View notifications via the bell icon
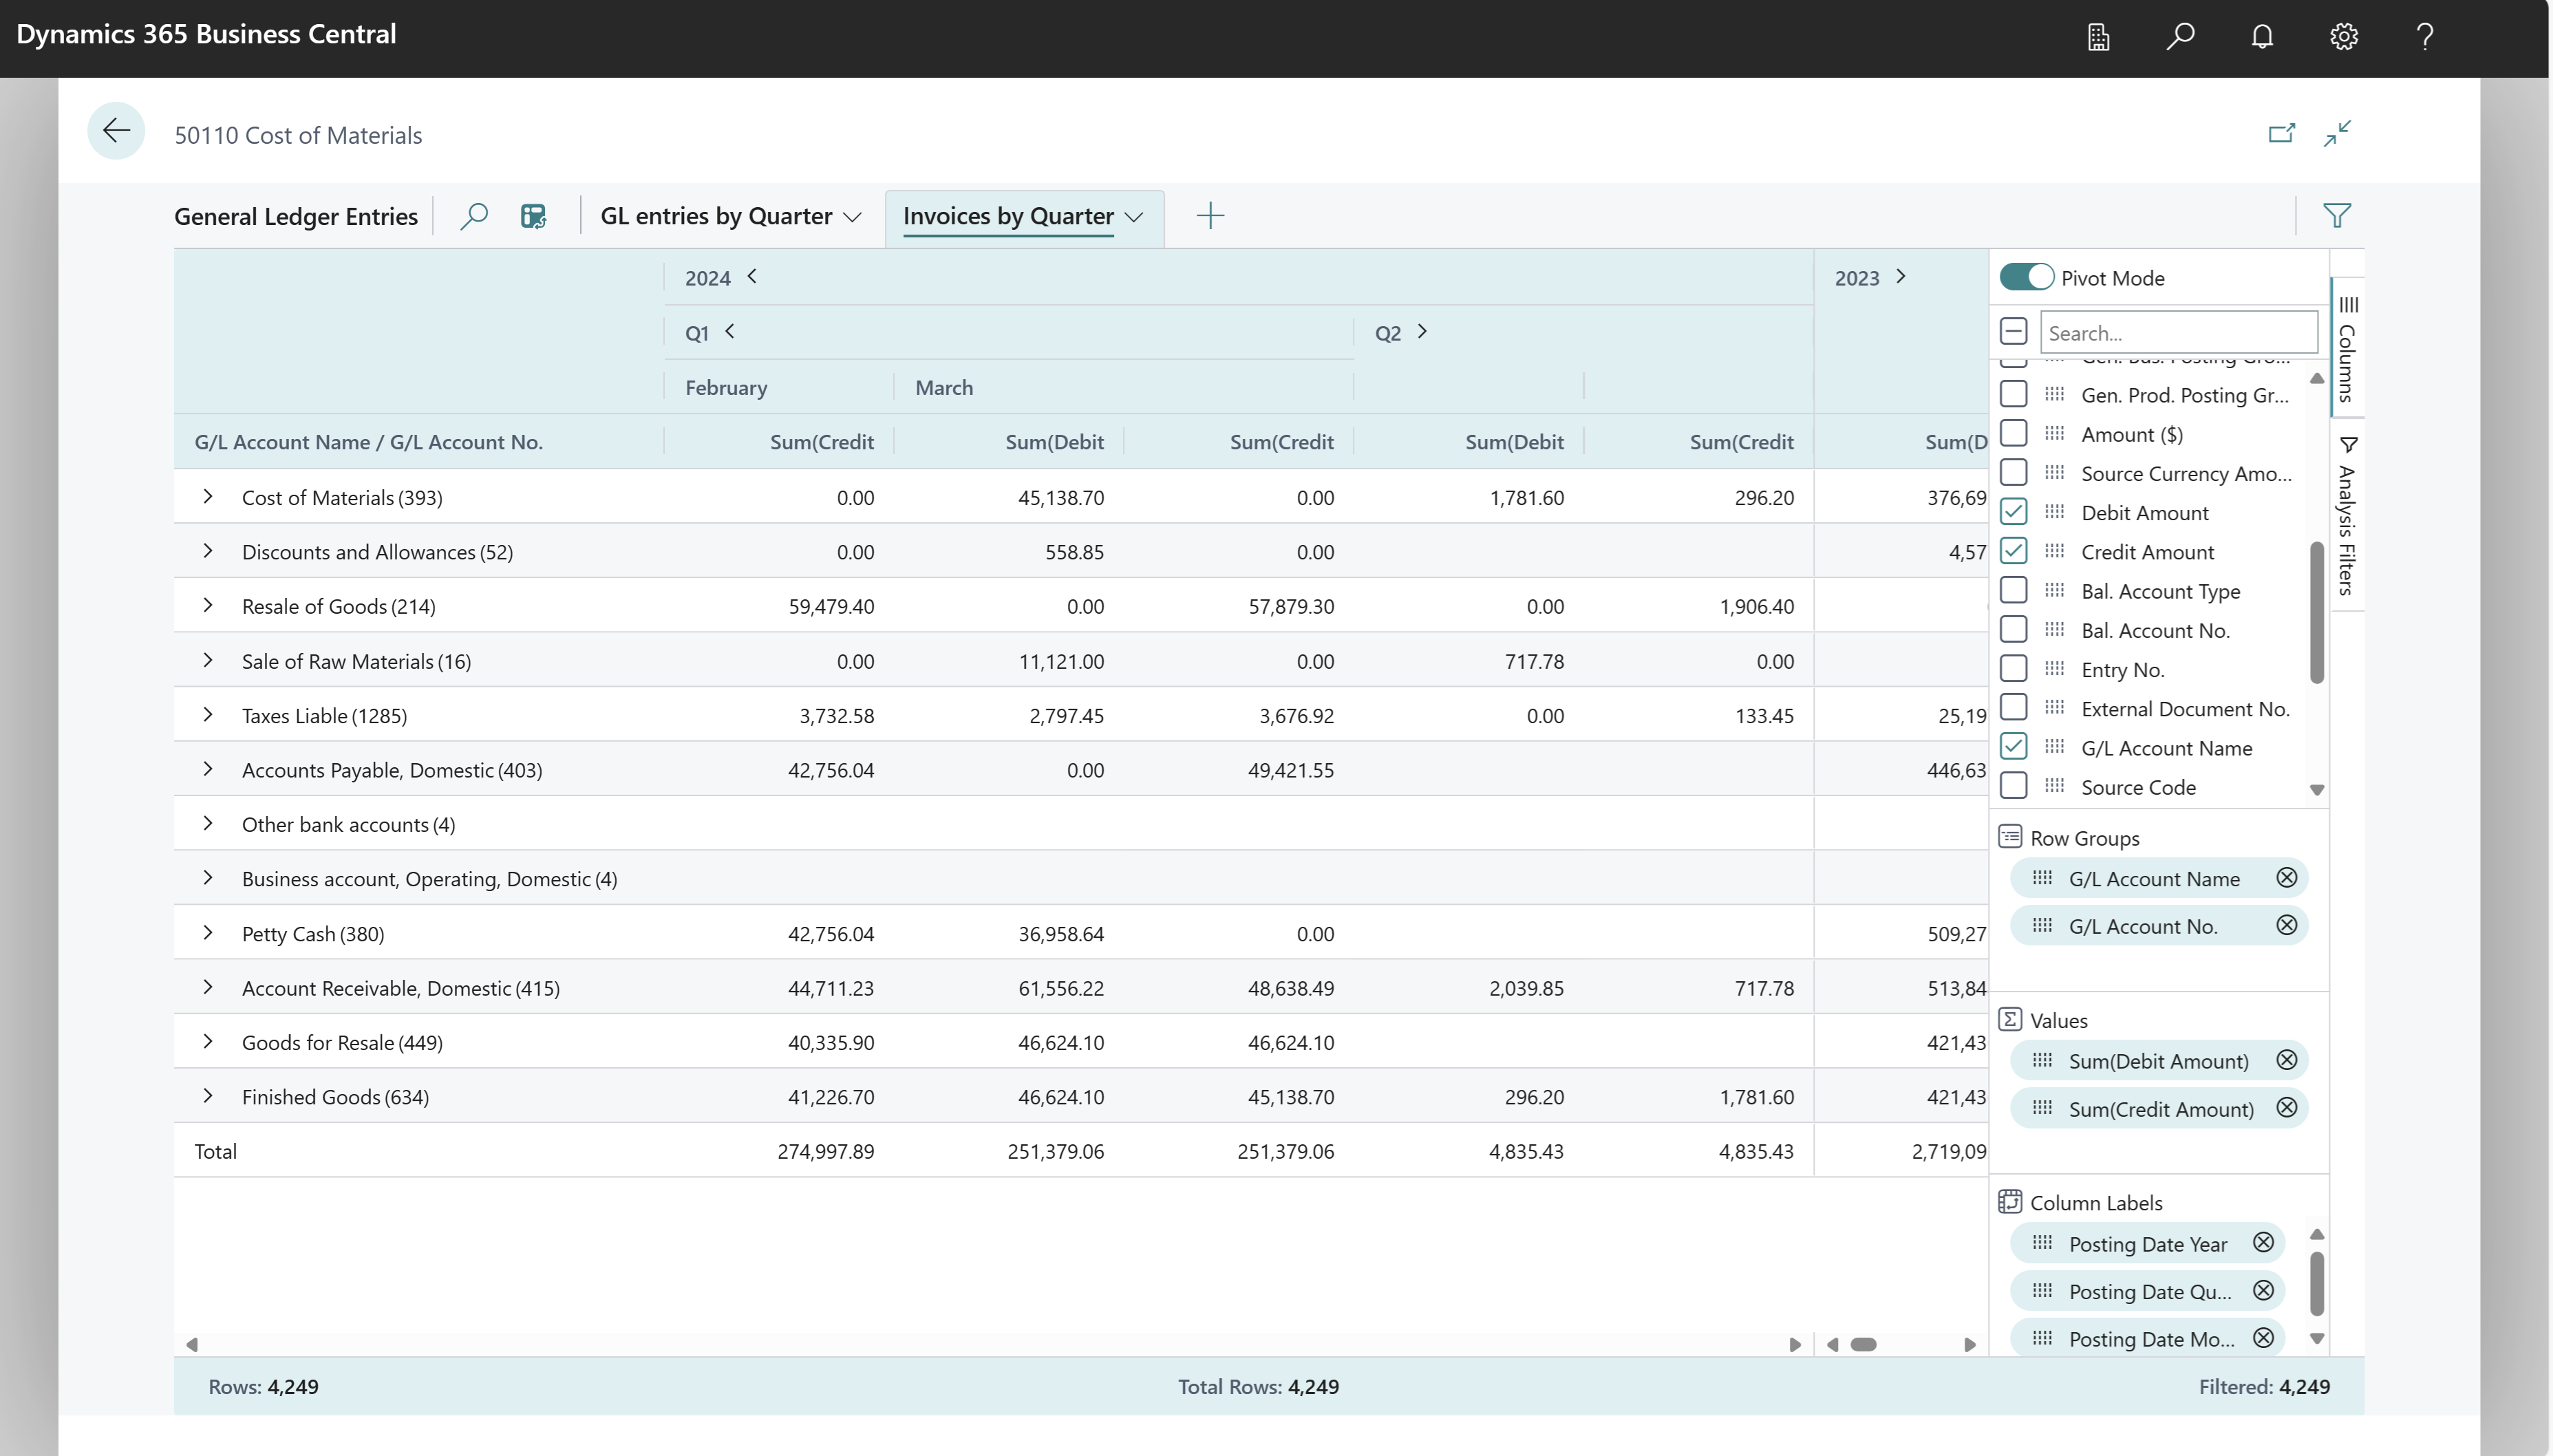The image size is (2553, 1456). [2261, 37]
